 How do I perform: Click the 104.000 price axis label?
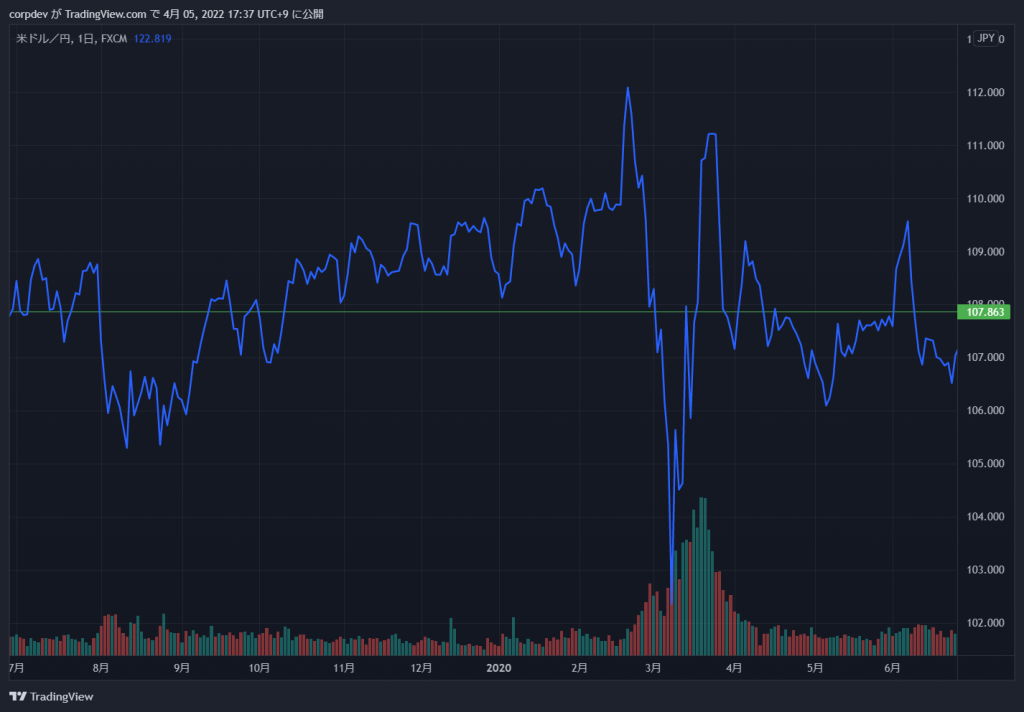coord(985,517)
